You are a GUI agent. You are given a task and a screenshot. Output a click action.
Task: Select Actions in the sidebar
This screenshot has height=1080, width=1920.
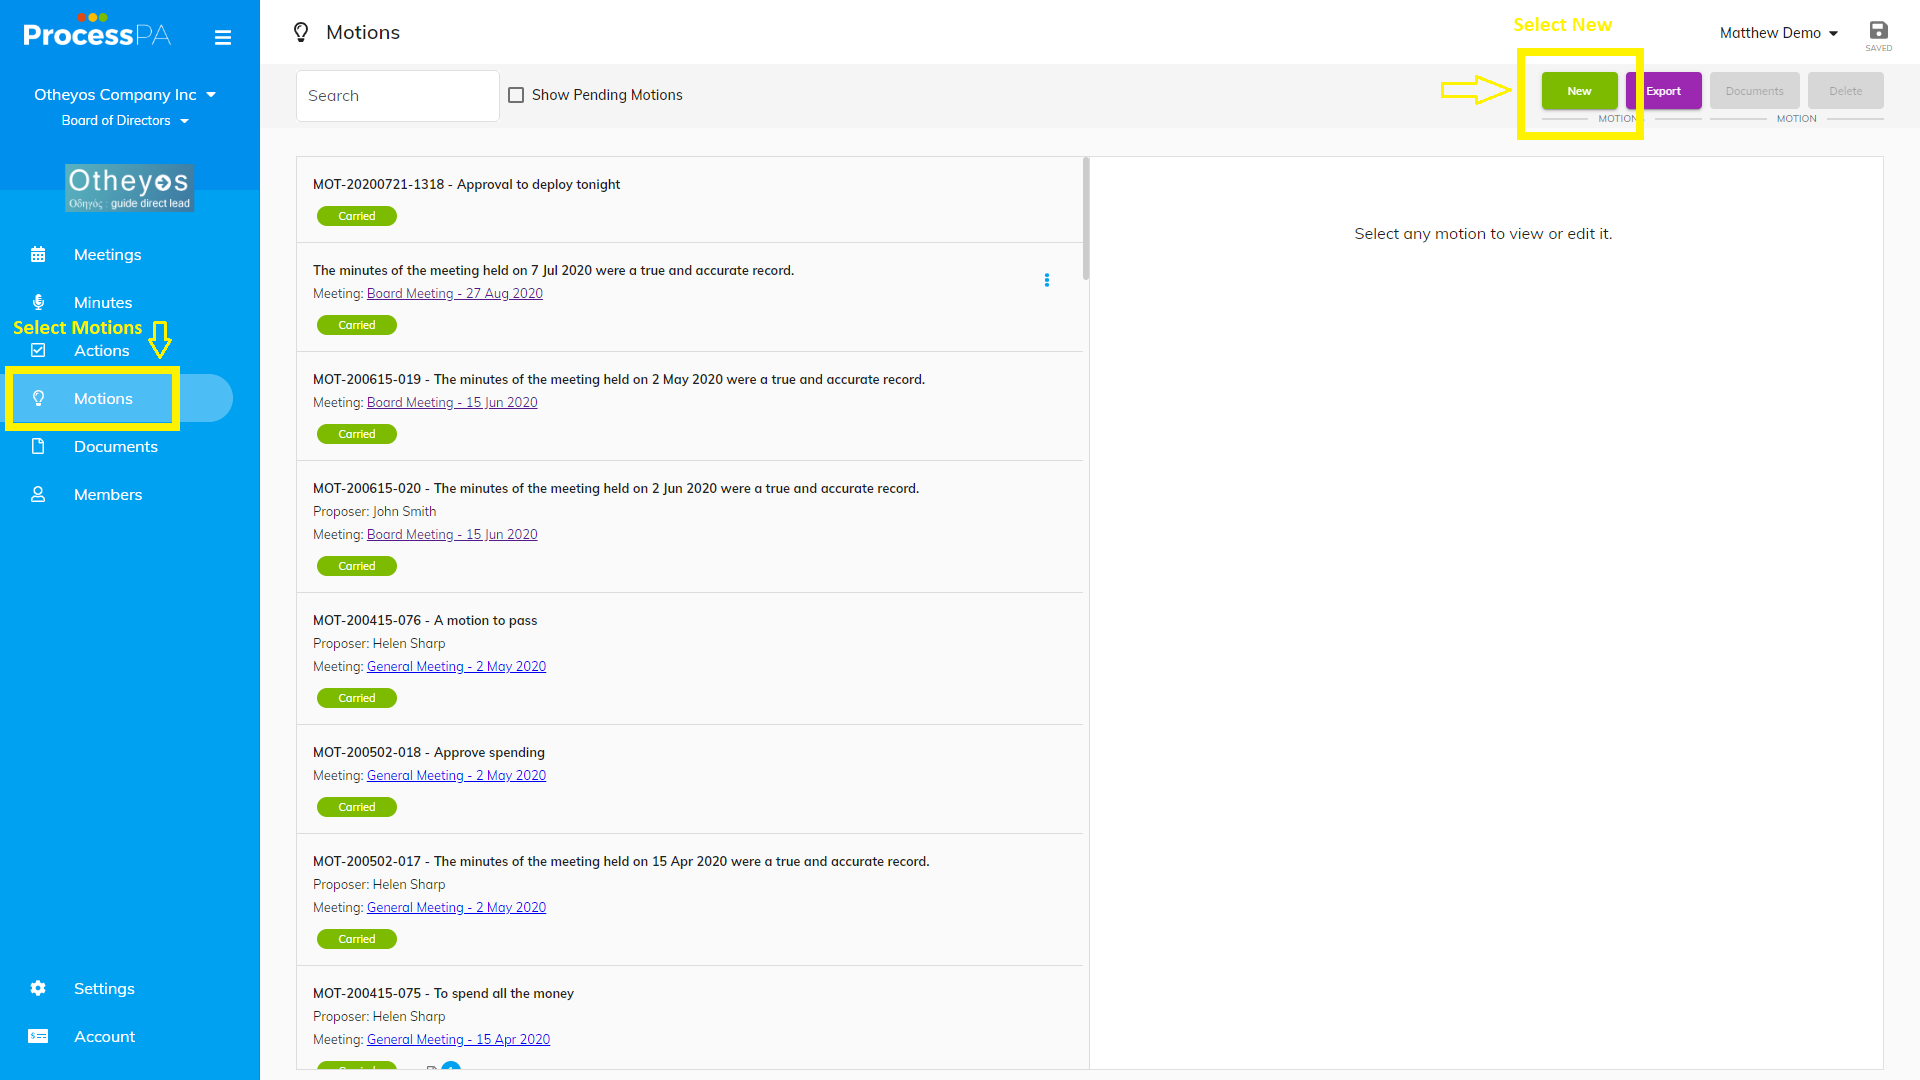click(x=101, y=350)
